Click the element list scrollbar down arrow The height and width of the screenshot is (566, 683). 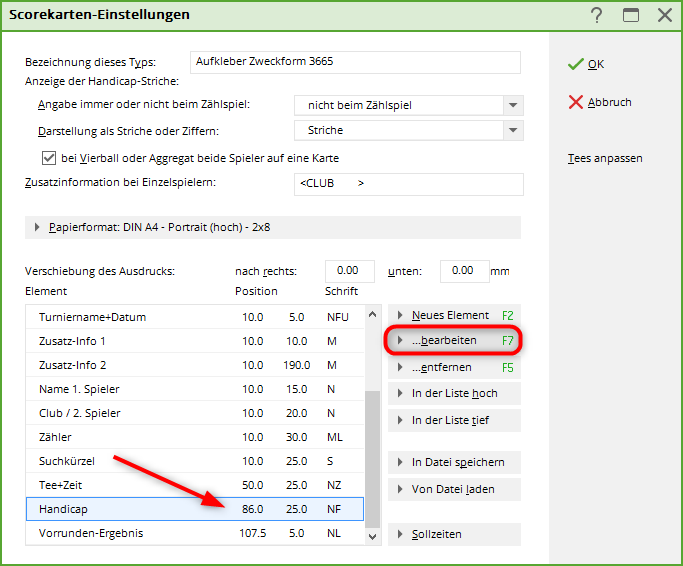click(373, 537)
